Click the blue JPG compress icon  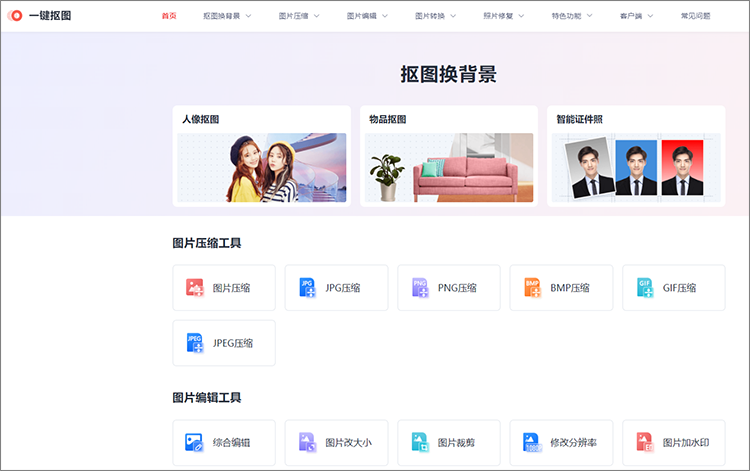307,288
